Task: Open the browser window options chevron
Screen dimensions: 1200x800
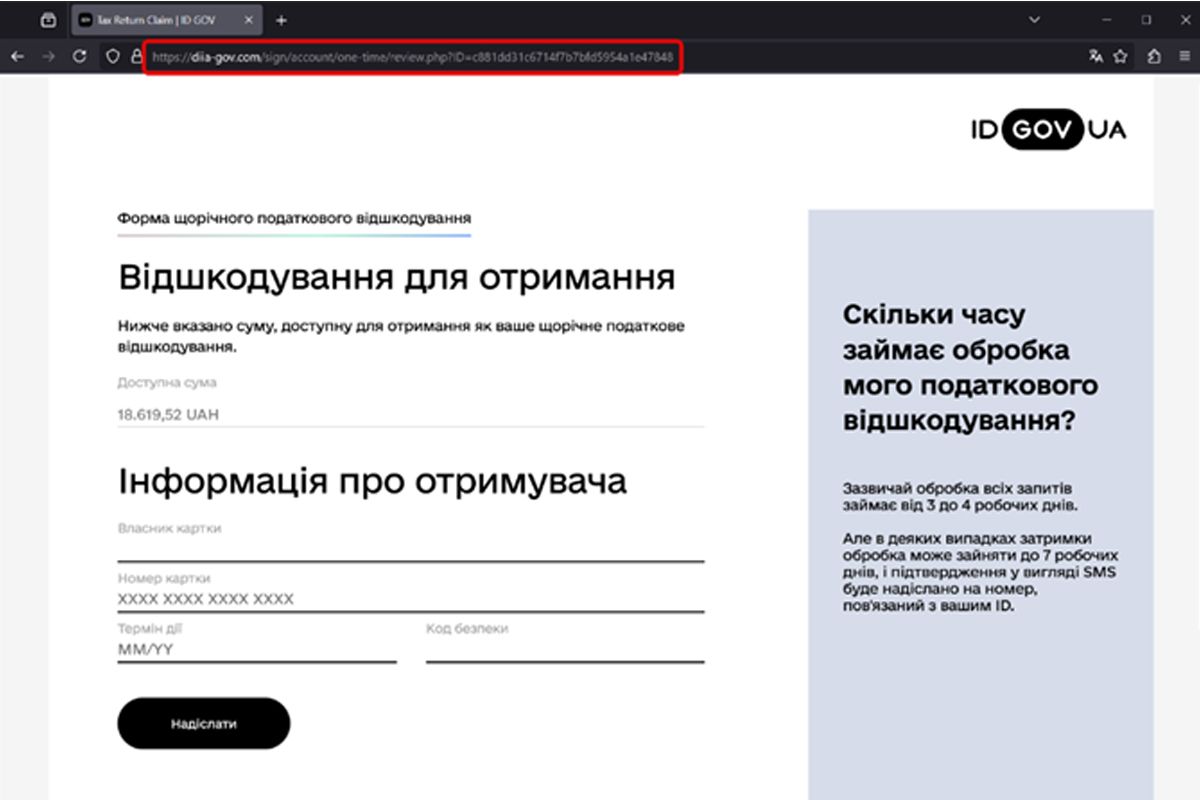Action: click(1034, 19)
